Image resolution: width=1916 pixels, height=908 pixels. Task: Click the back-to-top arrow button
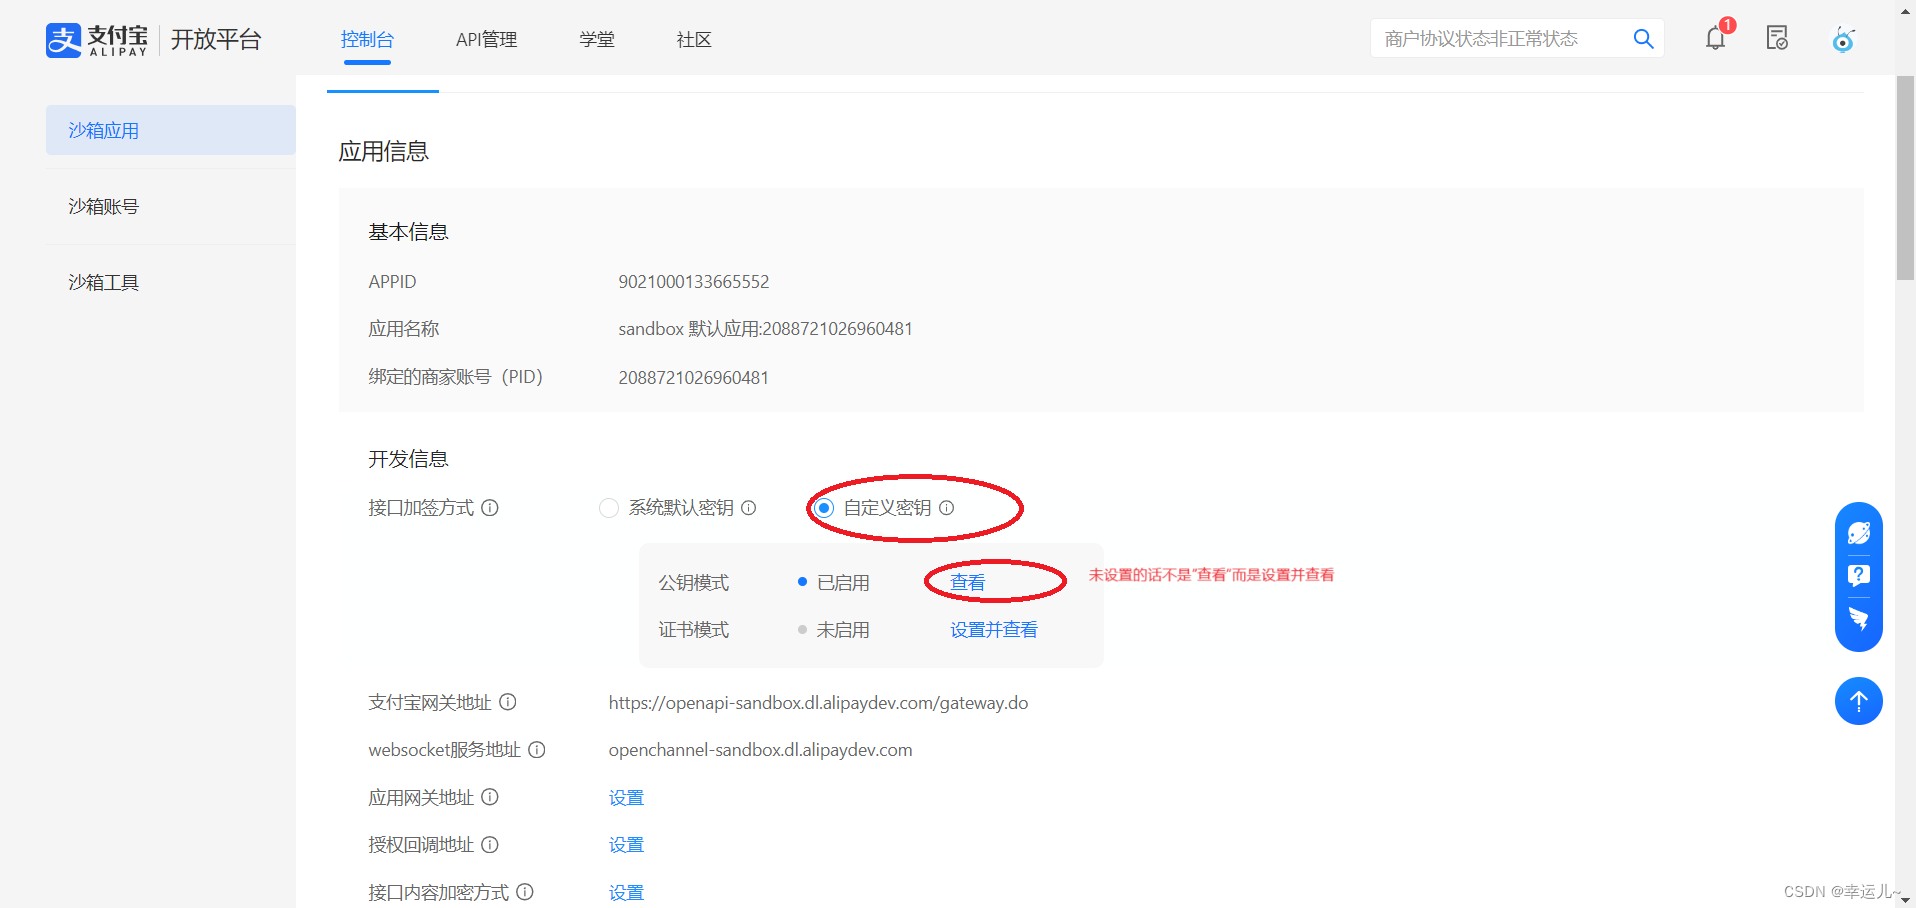coord(1859,701)
